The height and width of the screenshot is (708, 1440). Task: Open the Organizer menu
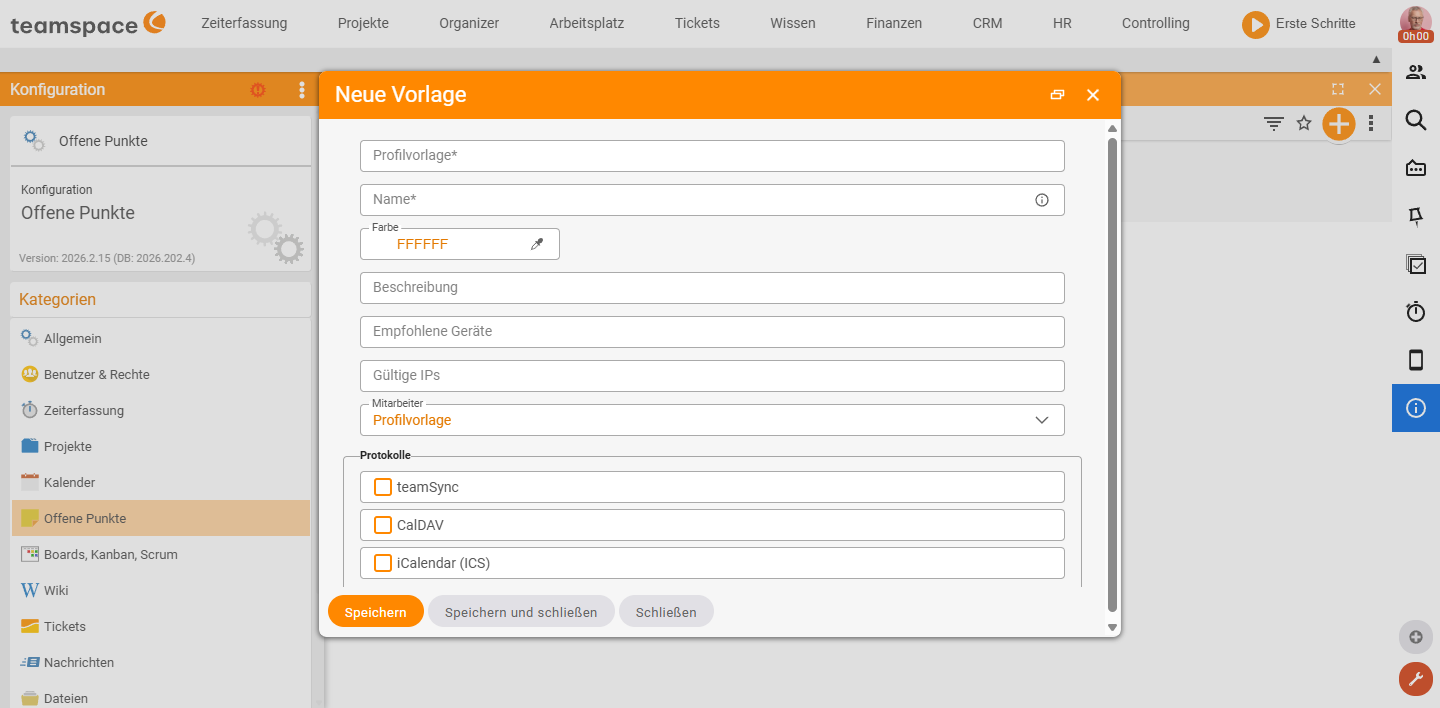[469, 23]
